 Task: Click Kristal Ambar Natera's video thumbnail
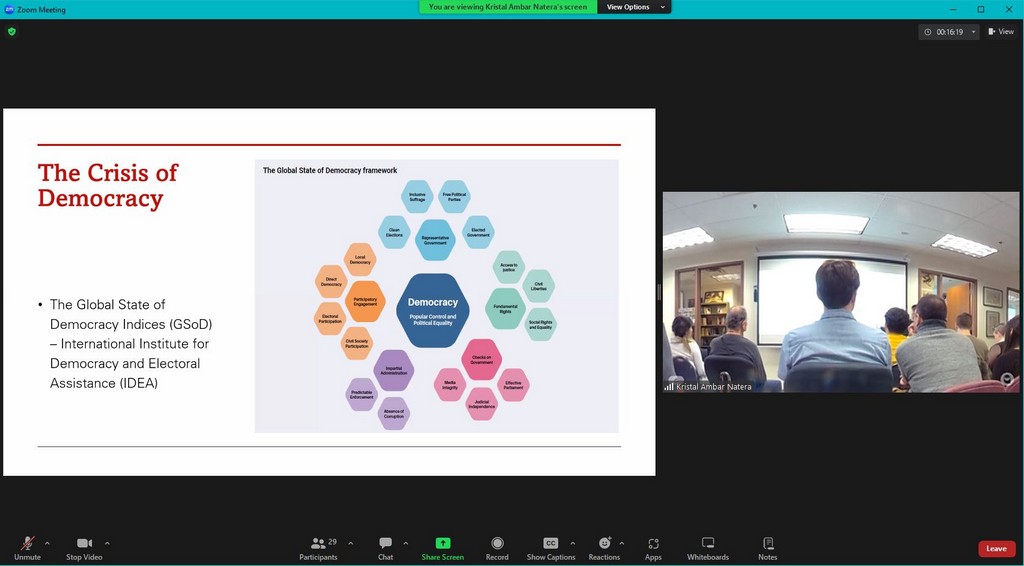pyautogui.click(x=840, y=292)
